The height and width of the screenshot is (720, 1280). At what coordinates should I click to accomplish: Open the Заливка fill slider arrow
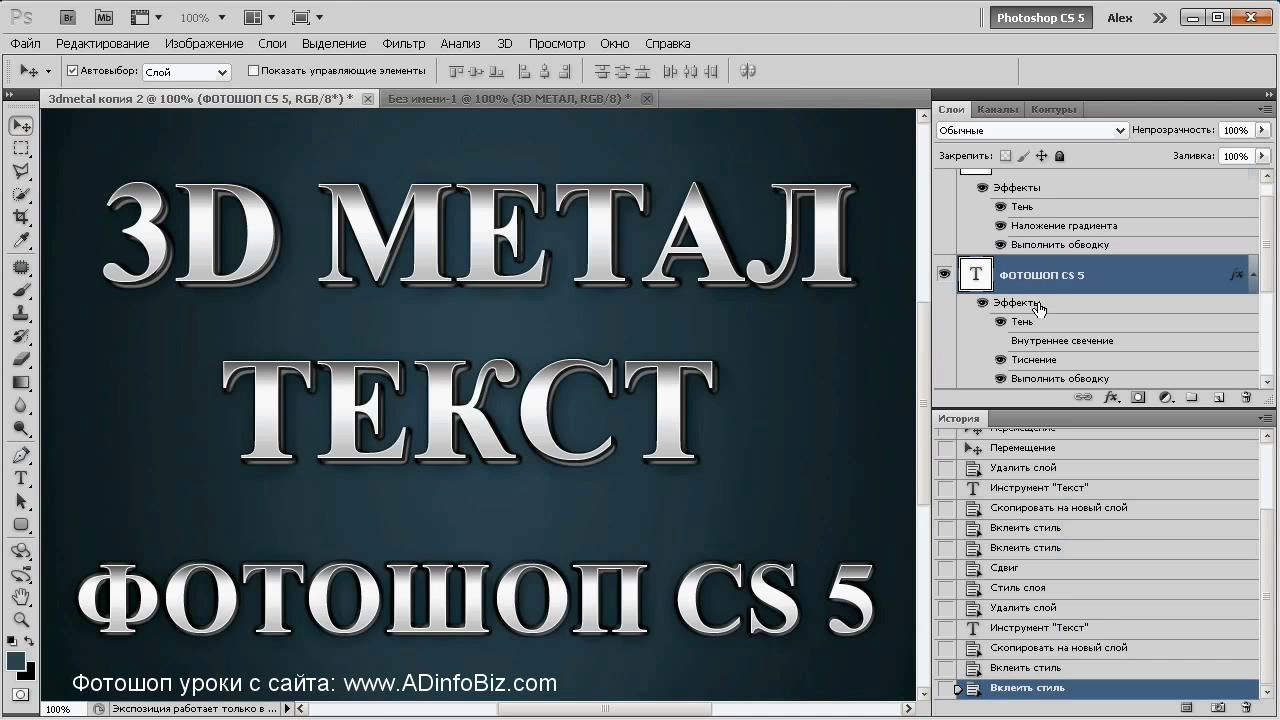coord(1262,156)
